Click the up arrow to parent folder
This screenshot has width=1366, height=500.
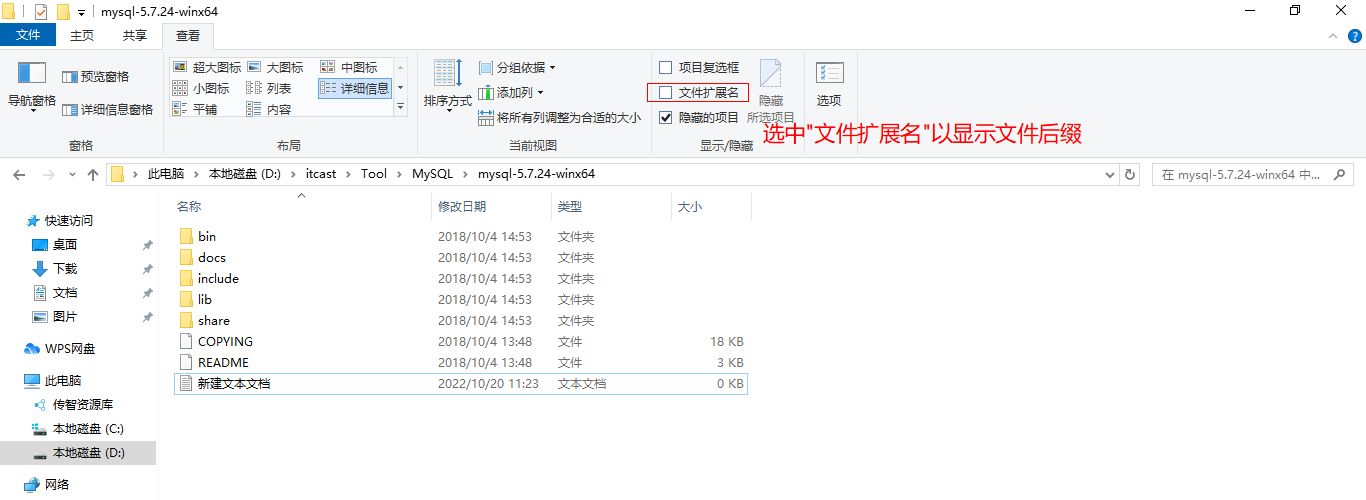tap(93, 174)
